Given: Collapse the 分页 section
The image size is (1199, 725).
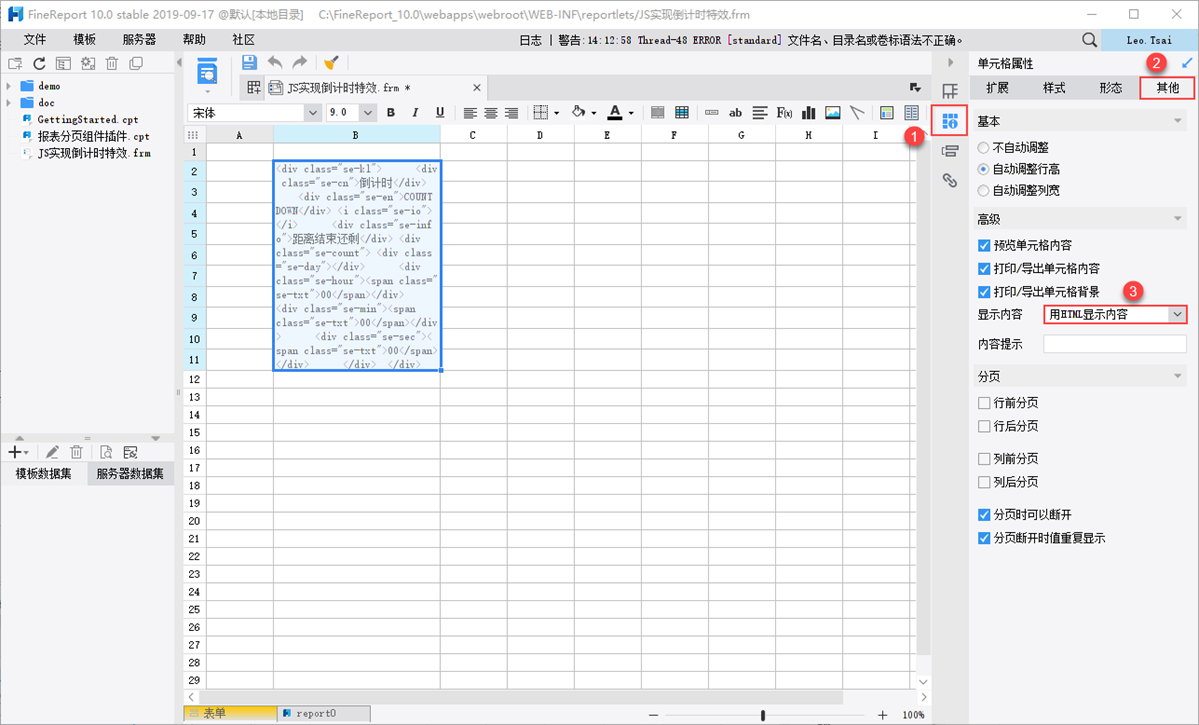Looking at the screenshot, I should (1178, 376).
